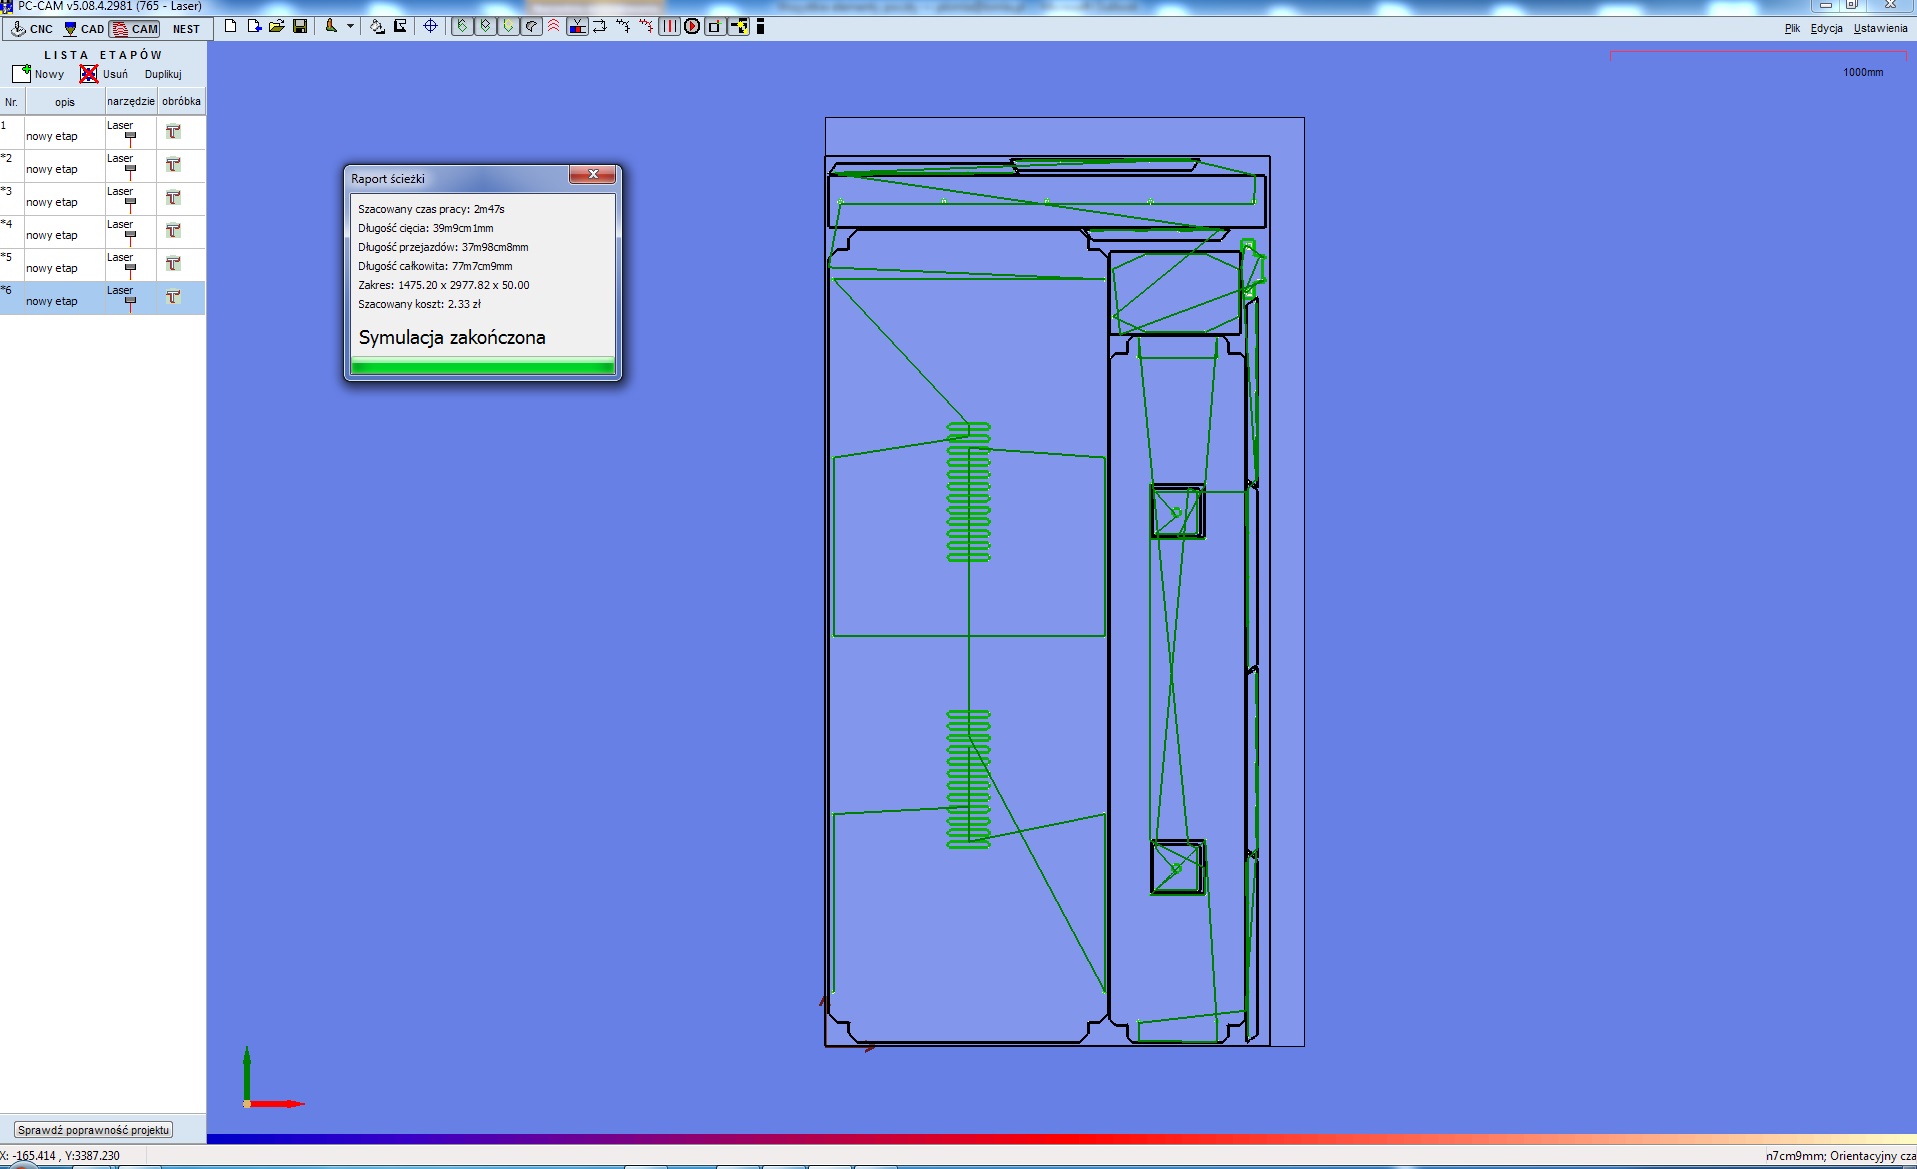
Task: Duplicate the selected stage with Duplikuj
Action: (x=163, y=74)
